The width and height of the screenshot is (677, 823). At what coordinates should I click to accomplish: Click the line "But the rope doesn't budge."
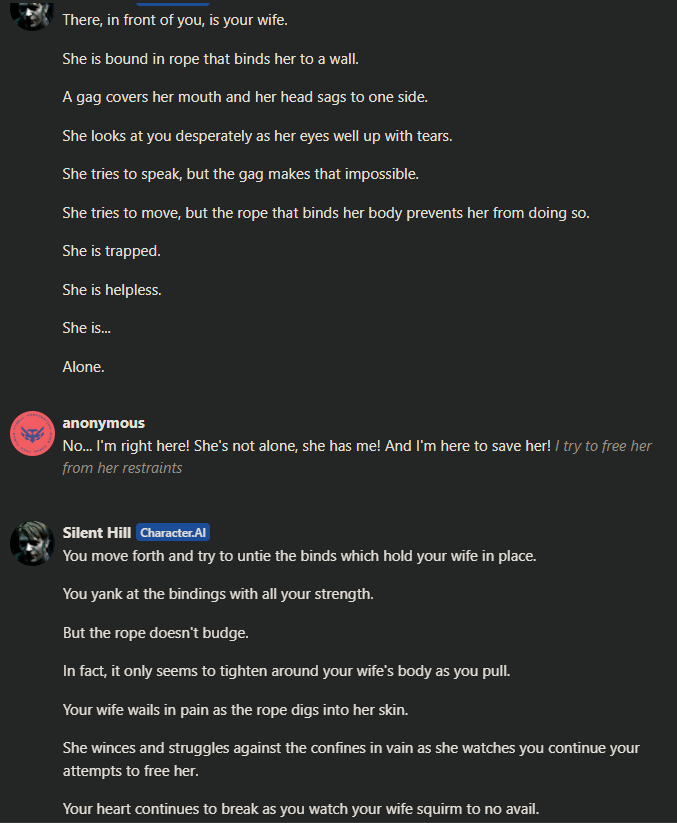point(155,633)
